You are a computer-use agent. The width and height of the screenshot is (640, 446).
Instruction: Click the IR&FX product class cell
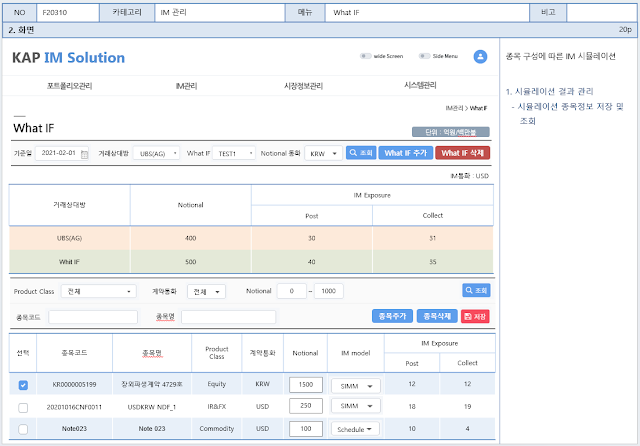pos(217,407)
